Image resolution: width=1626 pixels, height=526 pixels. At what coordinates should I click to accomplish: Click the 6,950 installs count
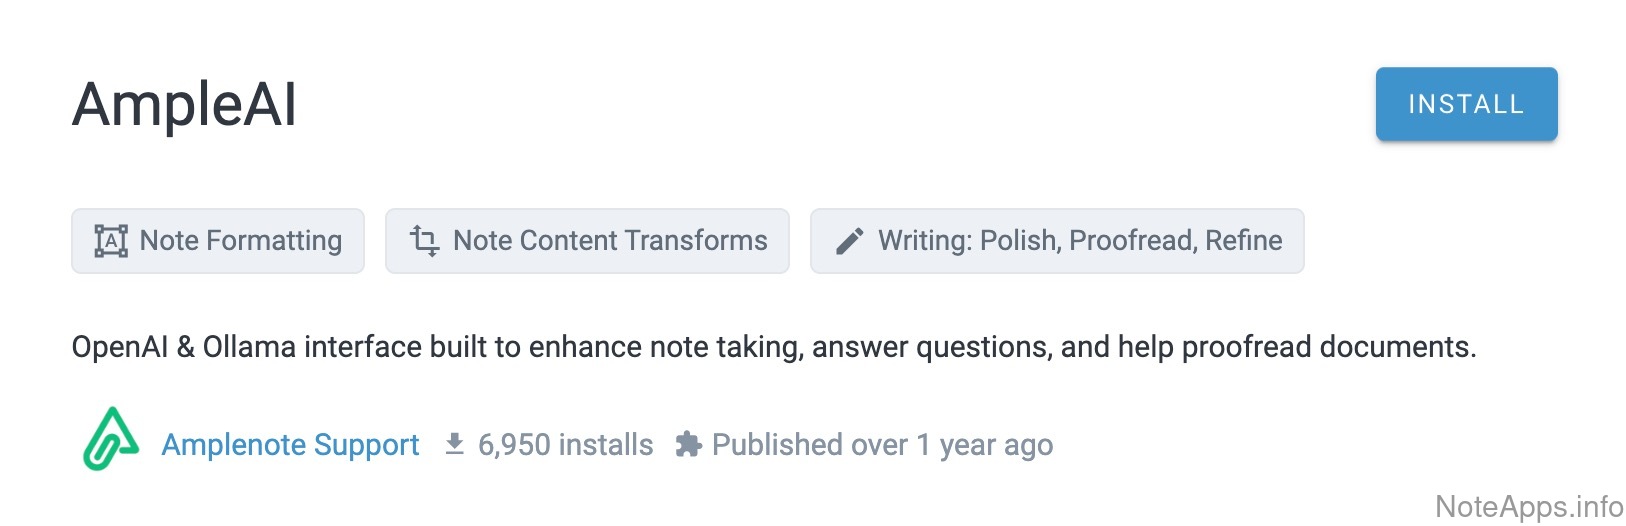(565, 445)
